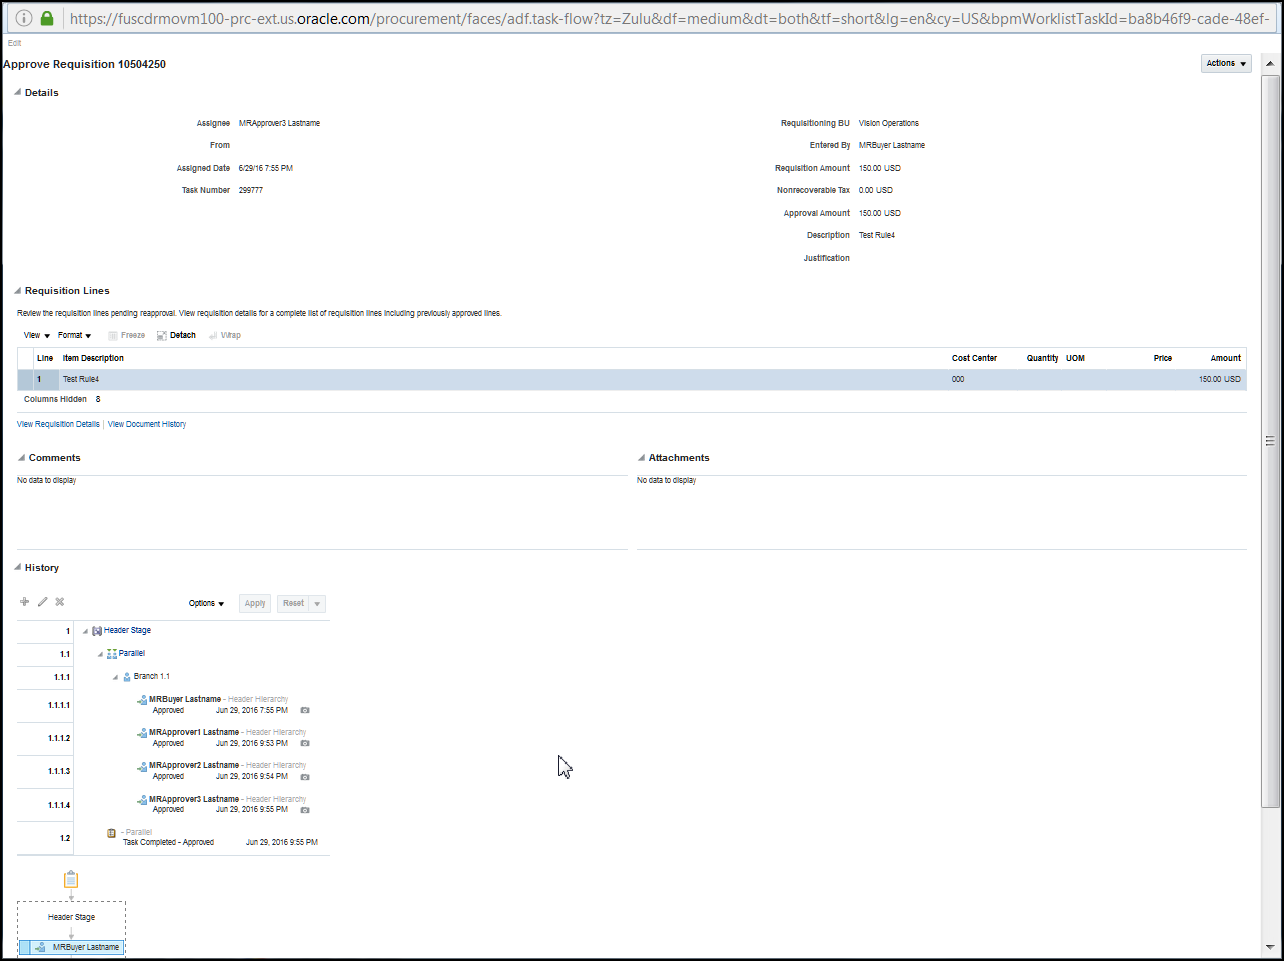Image resolution: width=1284 pixels, height=961 pixels.
Task: Collapse the Branch 1.1 node in history
Action: click(115, 676)
